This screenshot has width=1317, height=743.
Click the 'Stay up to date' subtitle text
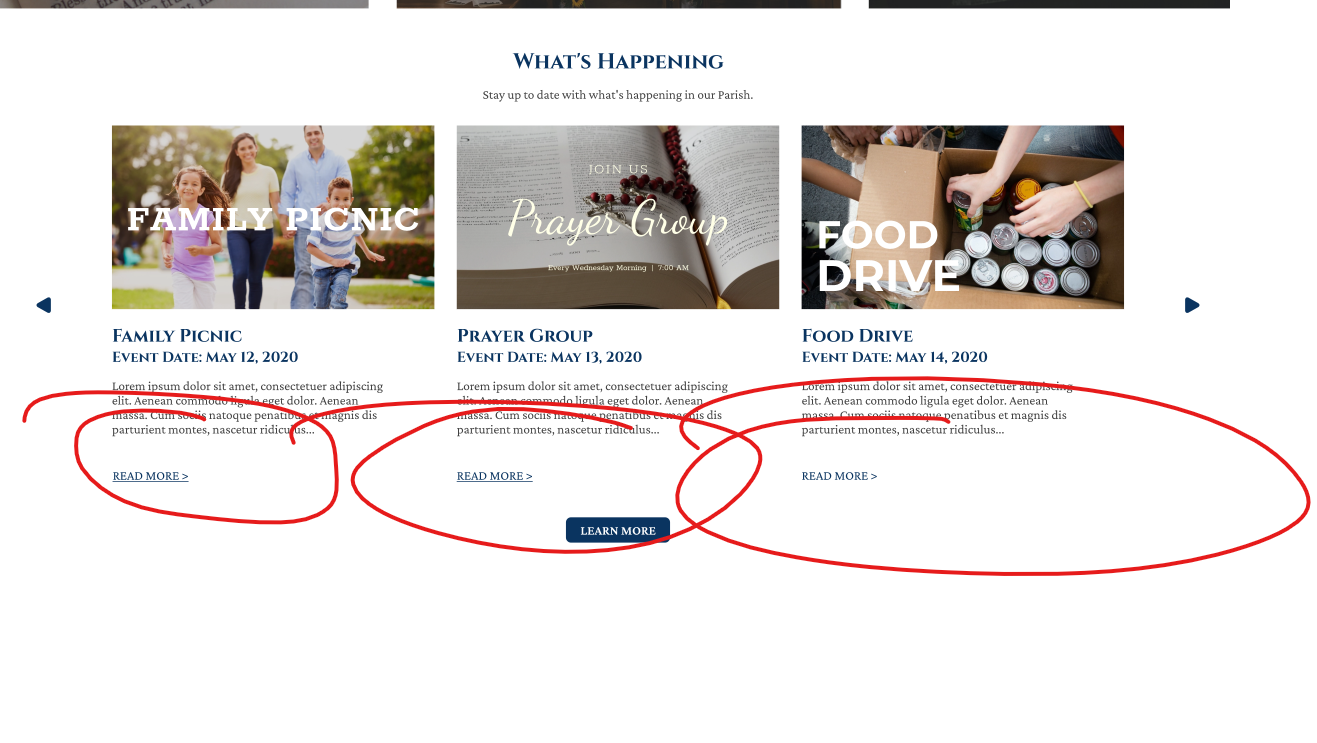click(x=618, y=95)
